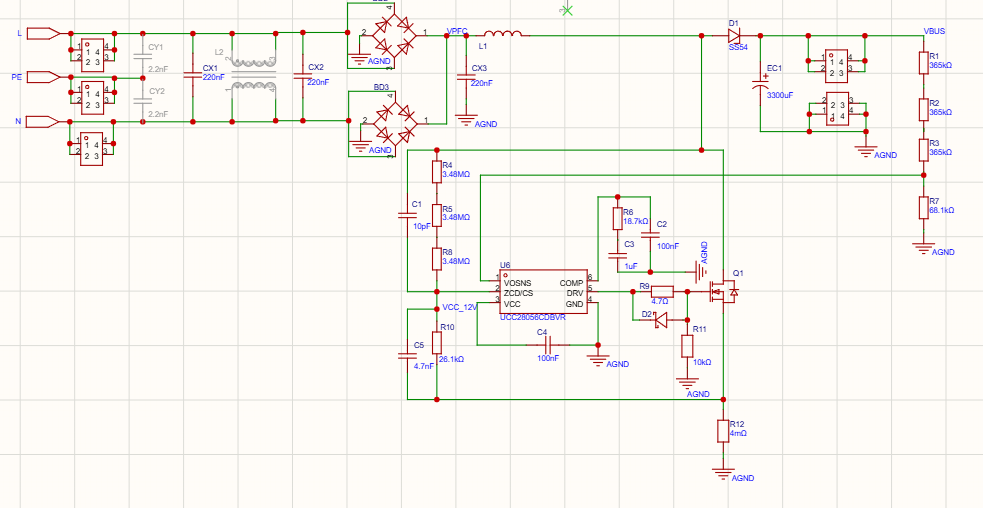Click the R7 68.1kΩ resistor
The width and height of the screenshot is (983, 508).
click(923, 207)
